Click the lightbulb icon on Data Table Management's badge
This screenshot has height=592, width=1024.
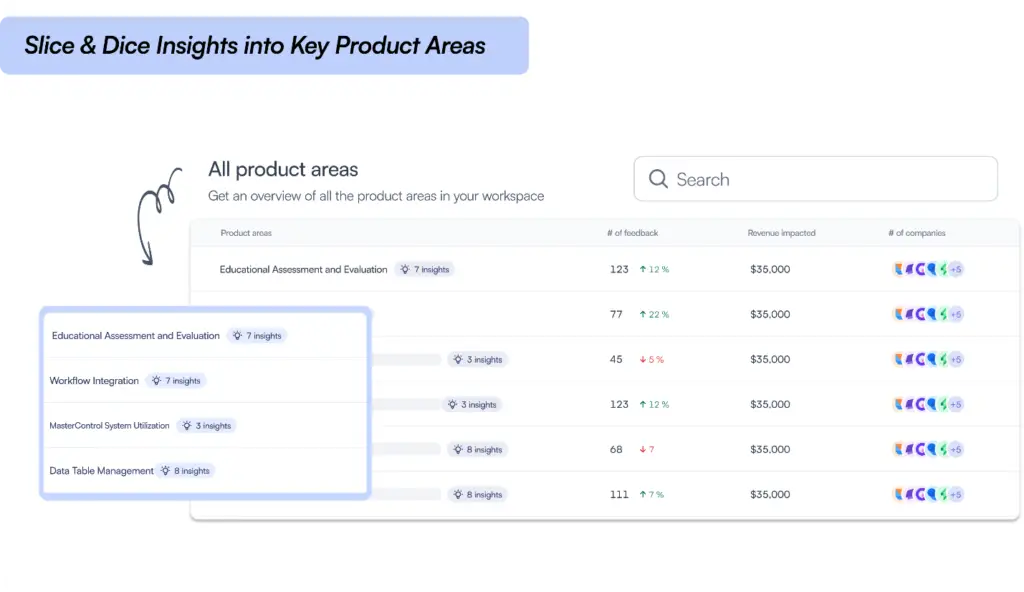point(165,471)
